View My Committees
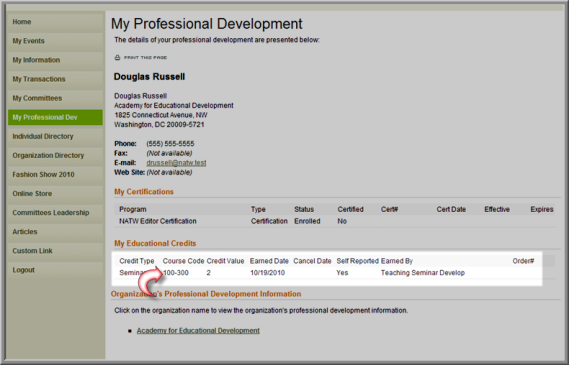The height and width of the screenshot is (365, 569). tap(55, 98)
